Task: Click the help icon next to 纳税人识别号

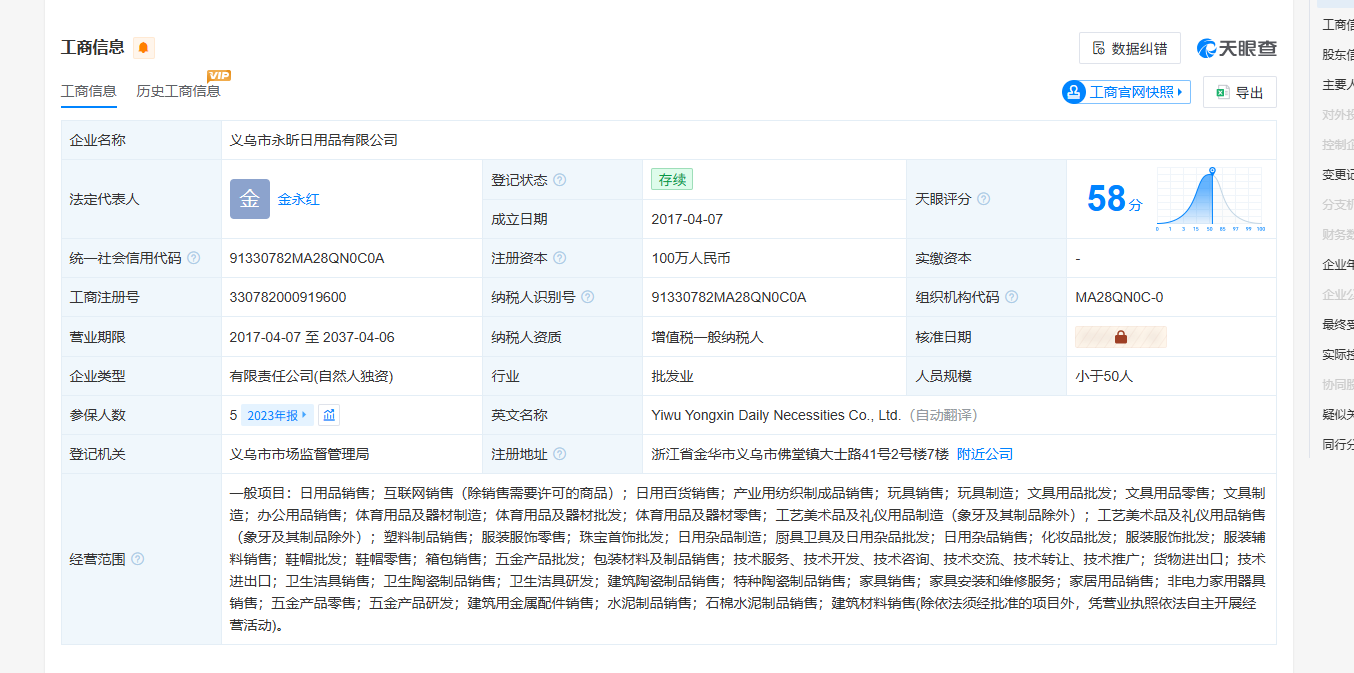Action: (x=588, y=297)
